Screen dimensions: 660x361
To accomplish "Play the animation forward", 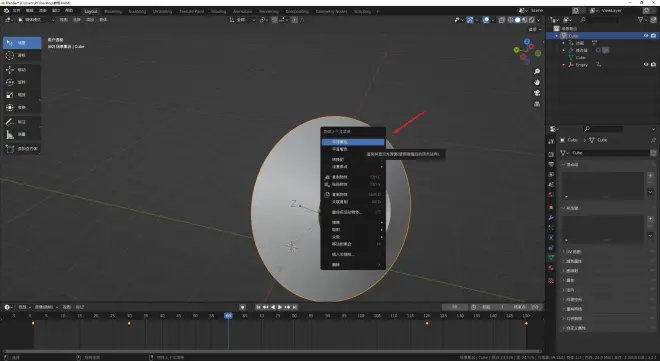I will (280, 307).
